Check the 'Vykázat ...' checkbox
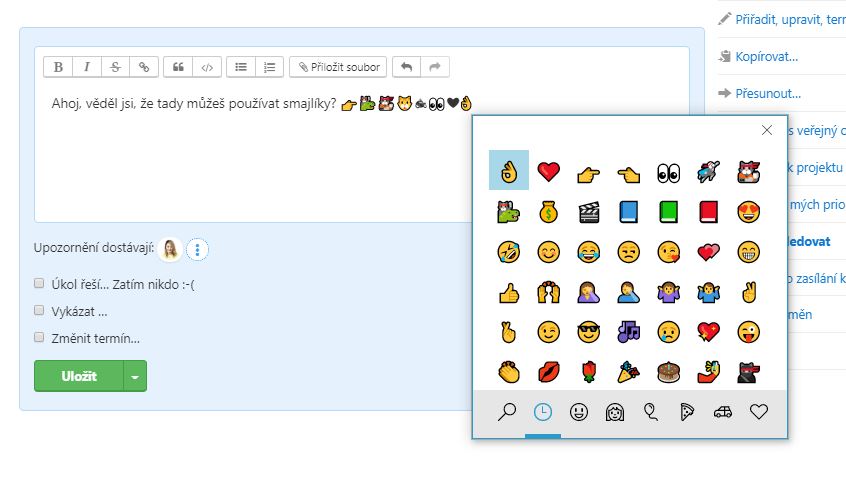The height and width of the screenshot is (482, 846). [39, 310]
